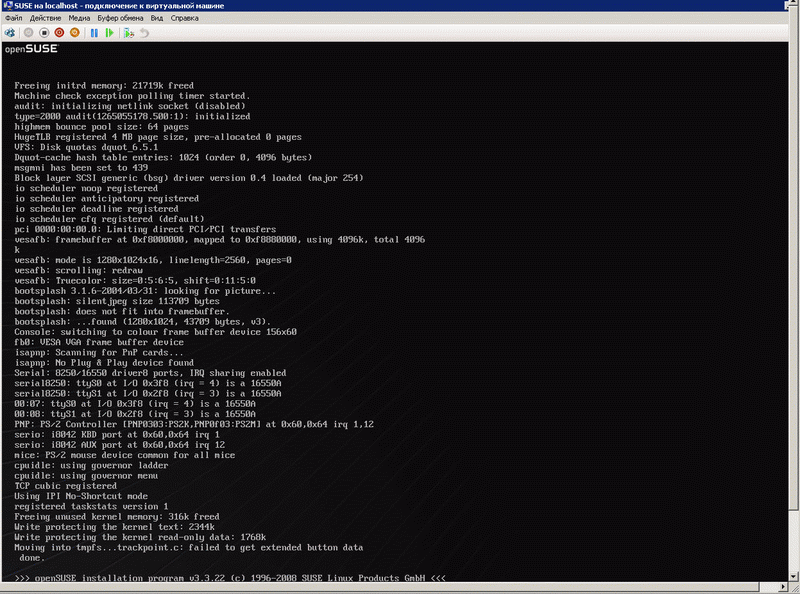
Task: Click line 'msgmni has been set to 439'
Action: tap(81, 167)
